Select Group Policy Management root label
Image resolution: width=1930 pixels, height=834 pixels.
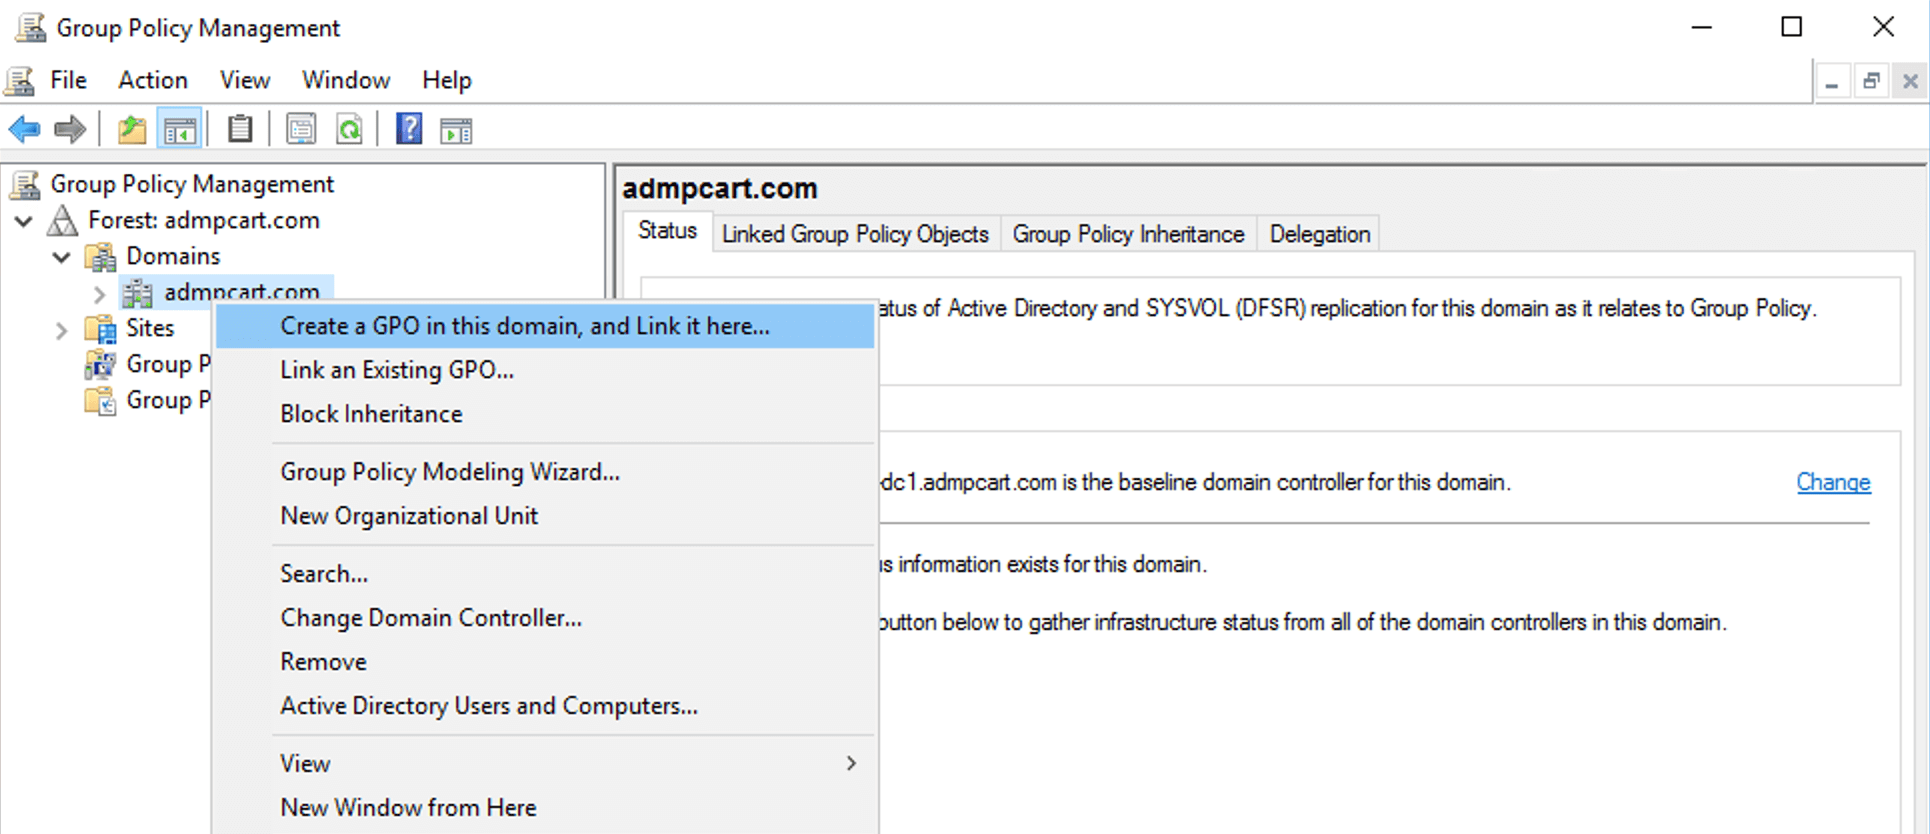(x=192, y=185)
